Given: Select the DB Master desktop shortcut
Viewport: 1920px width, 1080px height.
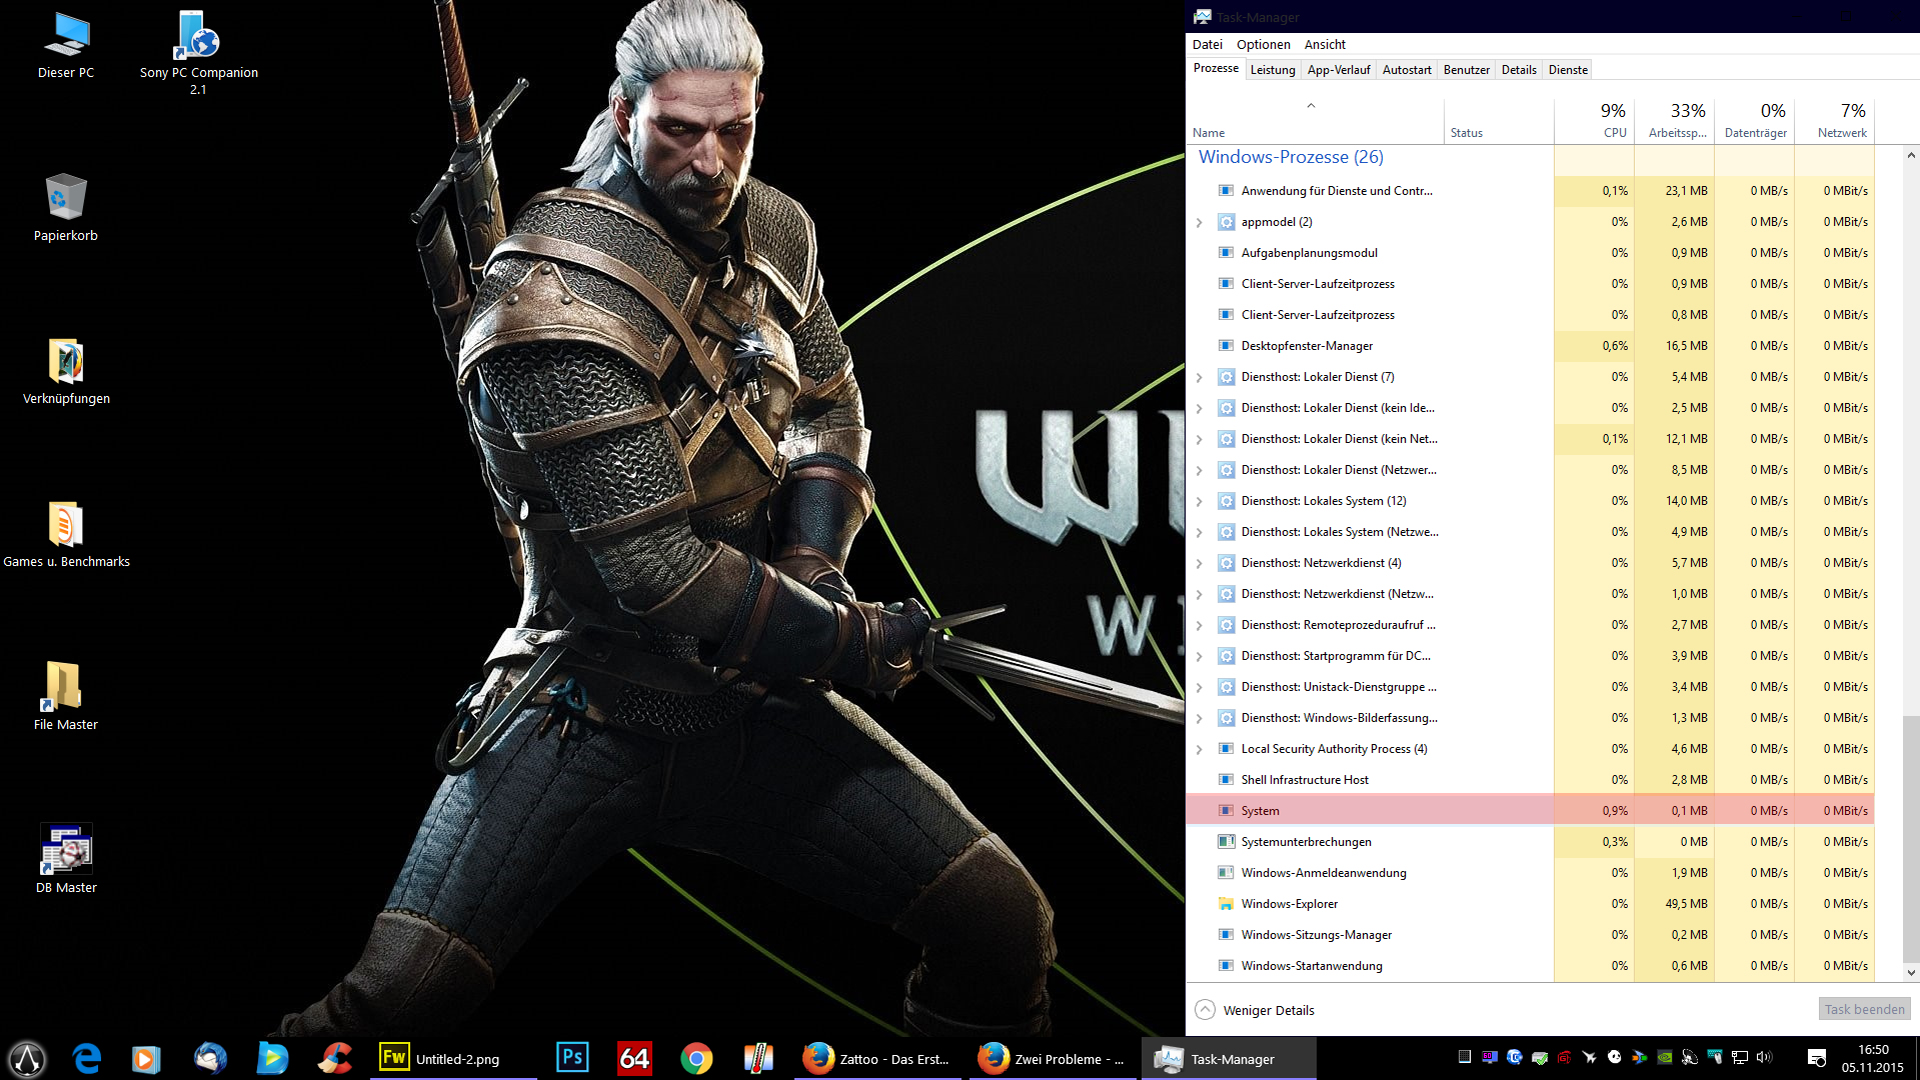Looking at the screenshot, I should (x=66, y=859).
